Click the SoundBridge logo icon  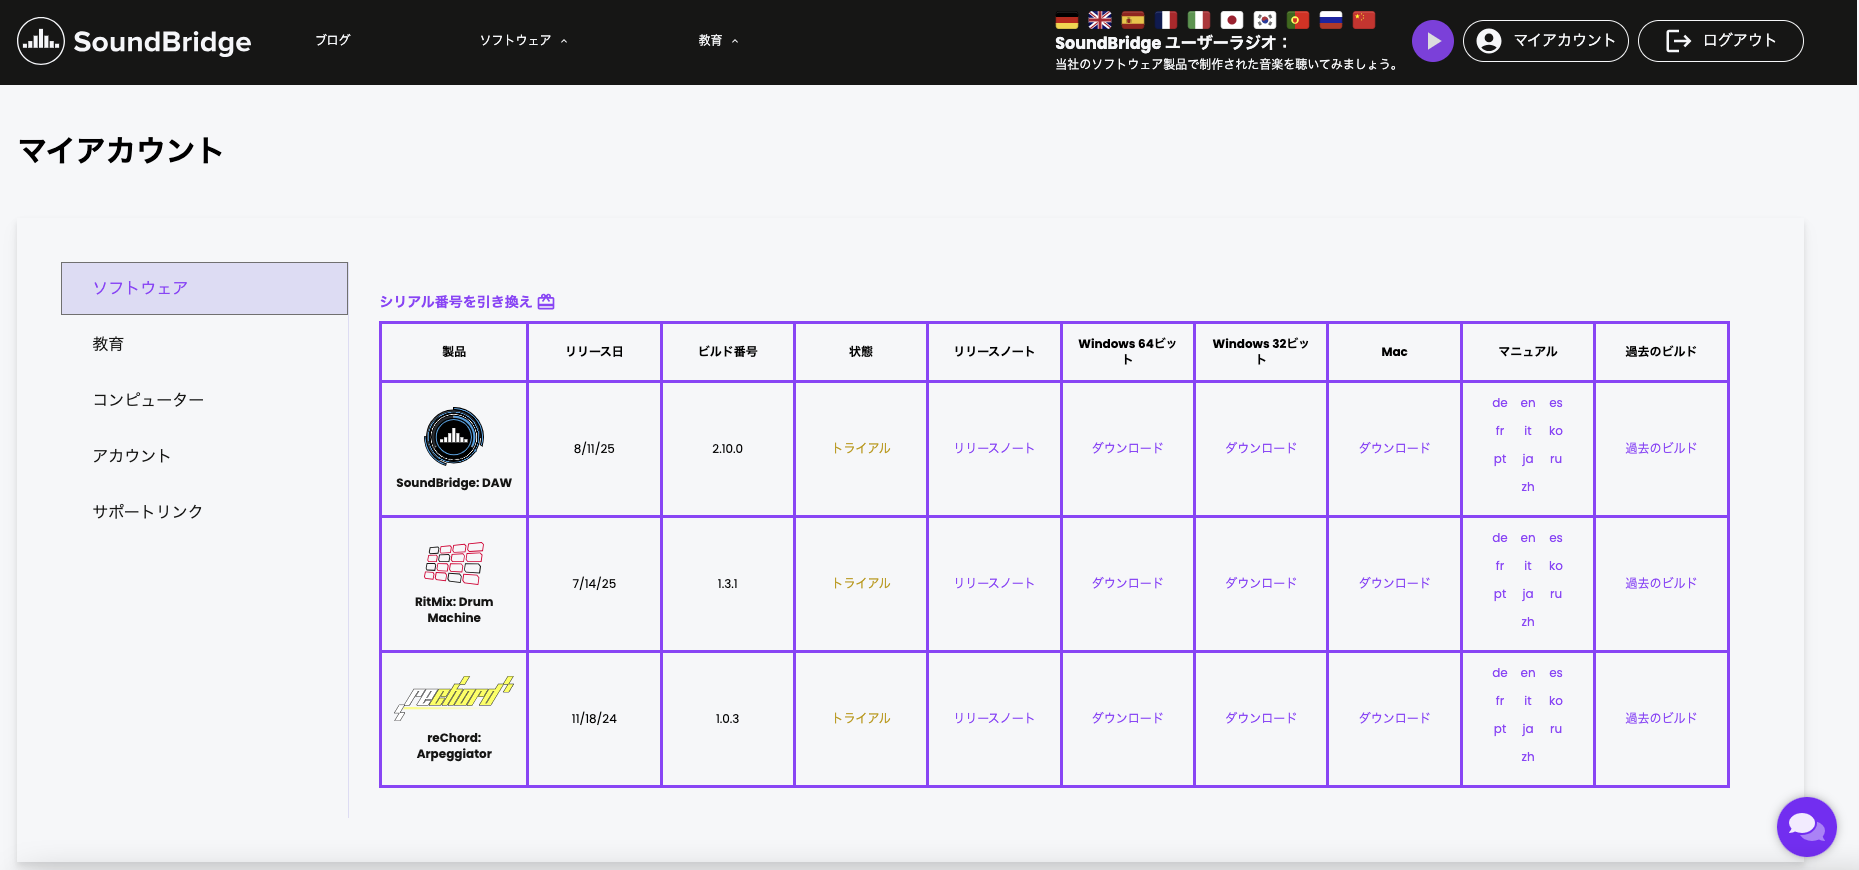pos(41,41)
